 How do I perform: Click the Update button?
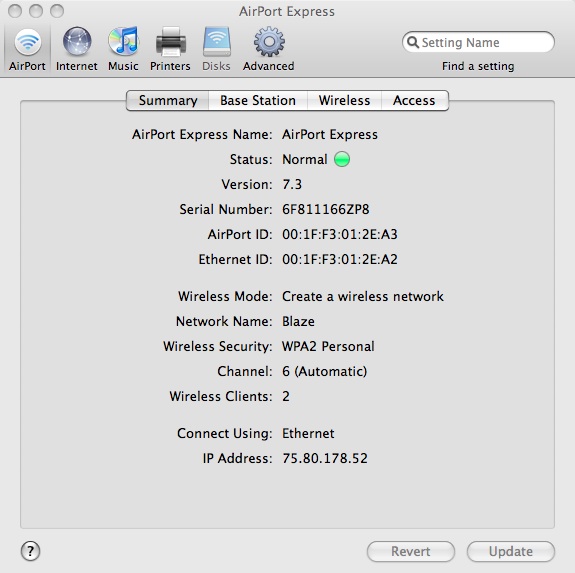pyautogui.click(x=510, y=551)
